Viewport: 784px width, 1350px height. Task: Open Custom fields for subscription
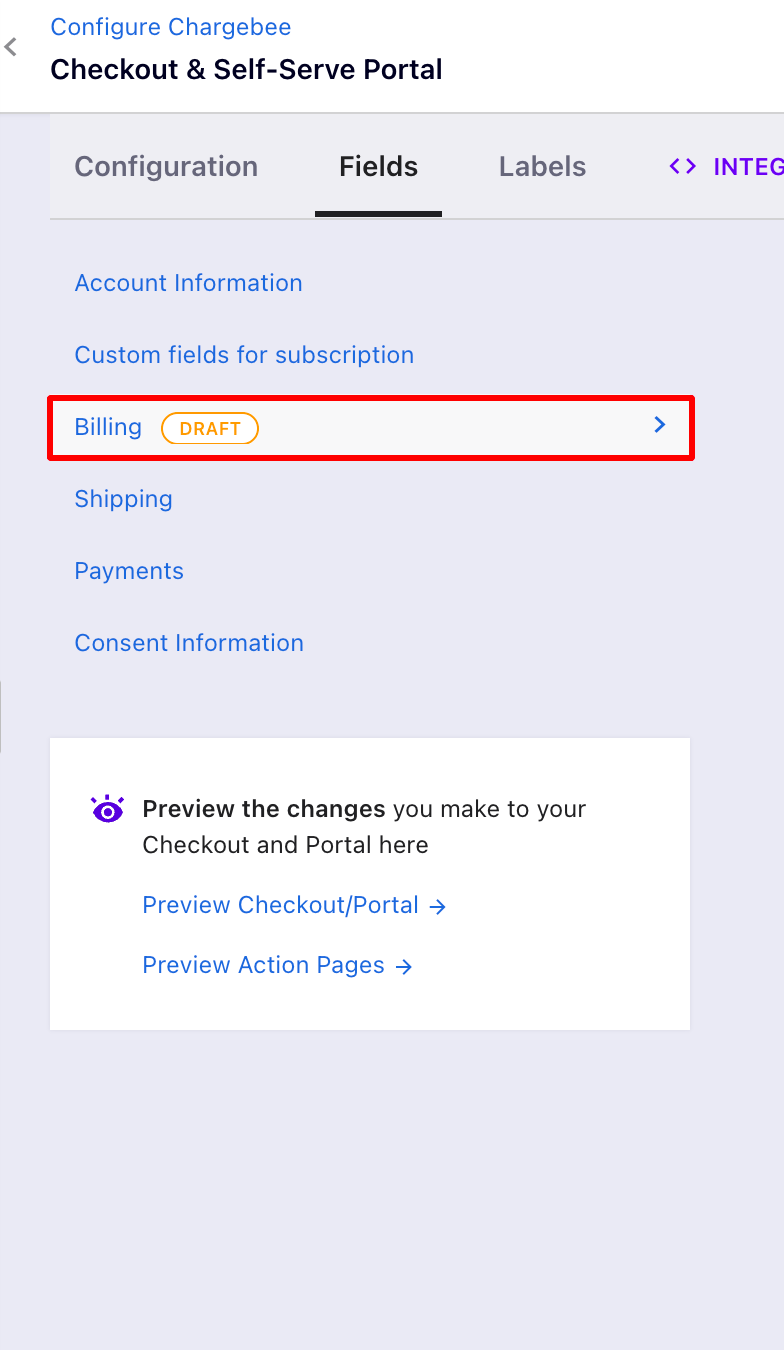point(244,355)
